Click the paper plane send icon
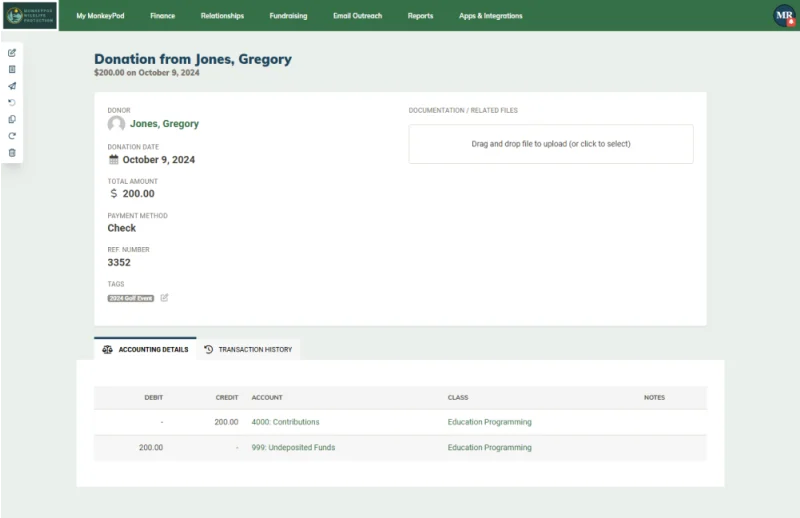The width and height of the screenshot is (800, 518). point(12,86)
